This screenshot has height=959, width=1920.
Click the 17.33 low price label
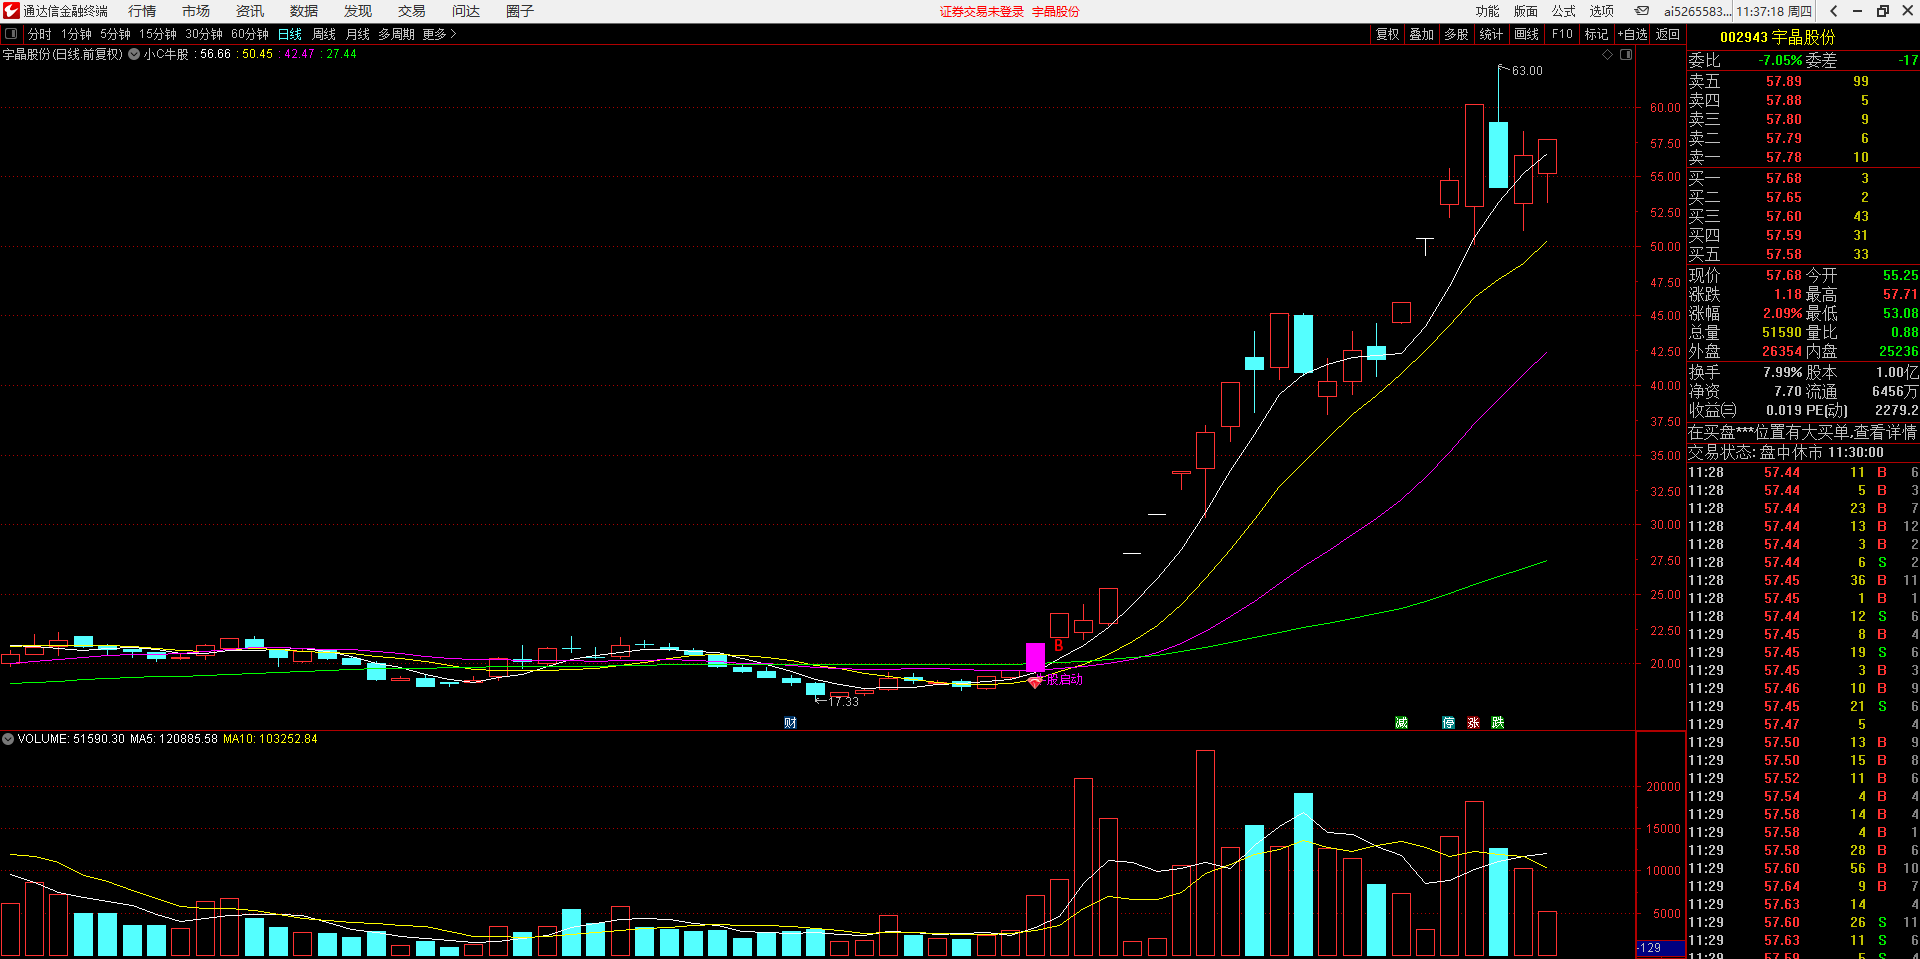click(x=843, y=702)
